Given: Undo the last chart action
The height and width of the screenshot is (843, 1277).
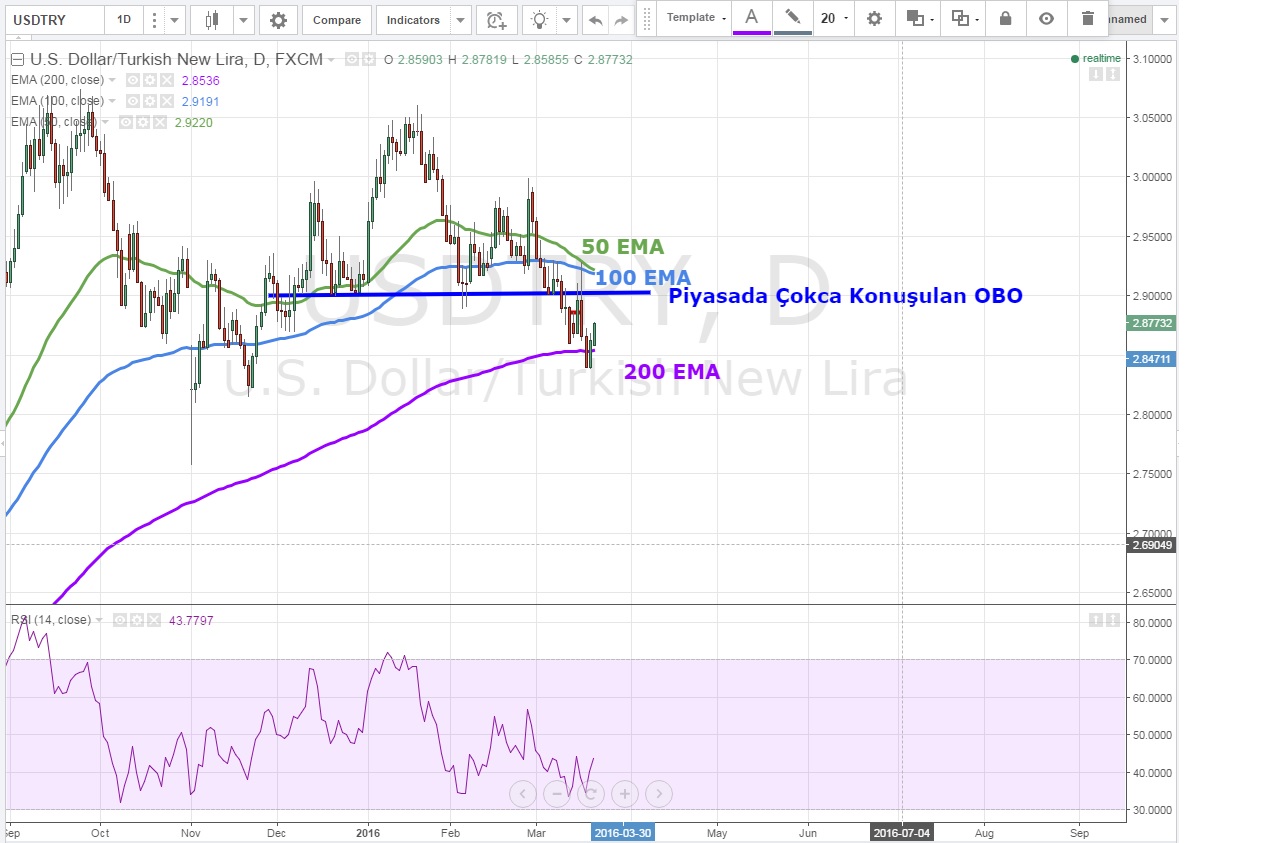Looking at the screenshot, I should coord(596,20).
